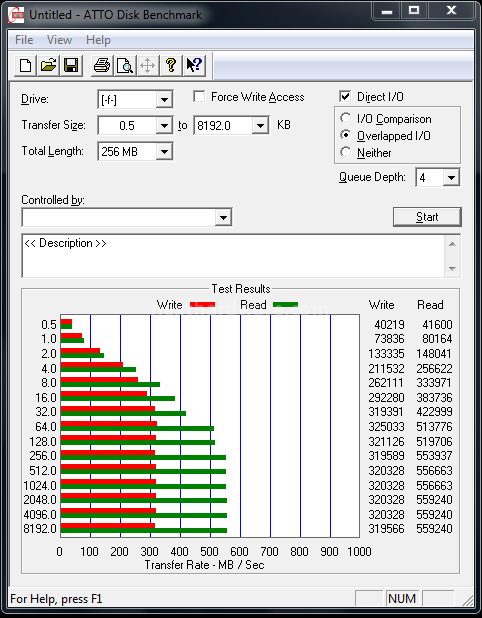Open the View menu
The image size is (482, 618).
[60, 40]
